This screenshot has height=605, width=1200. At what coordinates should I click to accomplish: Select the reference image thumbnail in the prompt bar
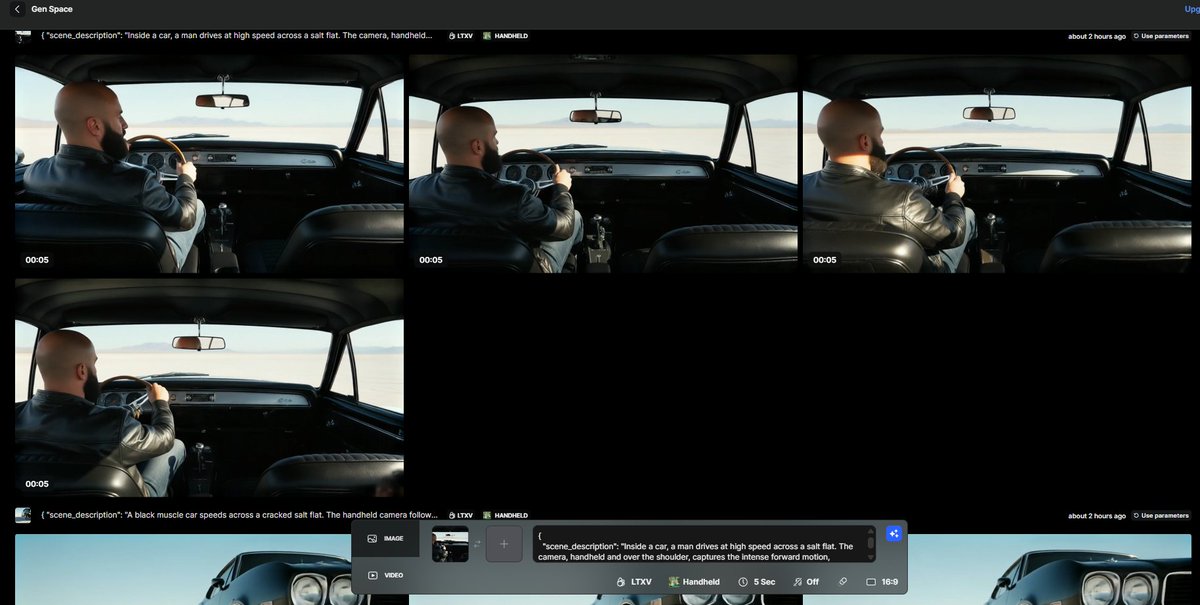450,544
